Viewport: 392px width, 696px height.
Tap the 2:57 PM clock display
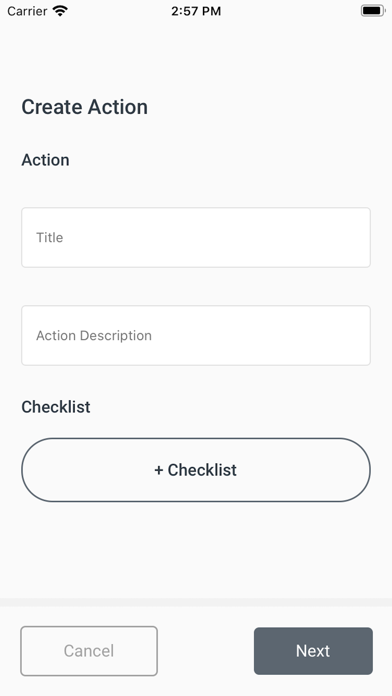pyautogui.click(x=196, y=11)
